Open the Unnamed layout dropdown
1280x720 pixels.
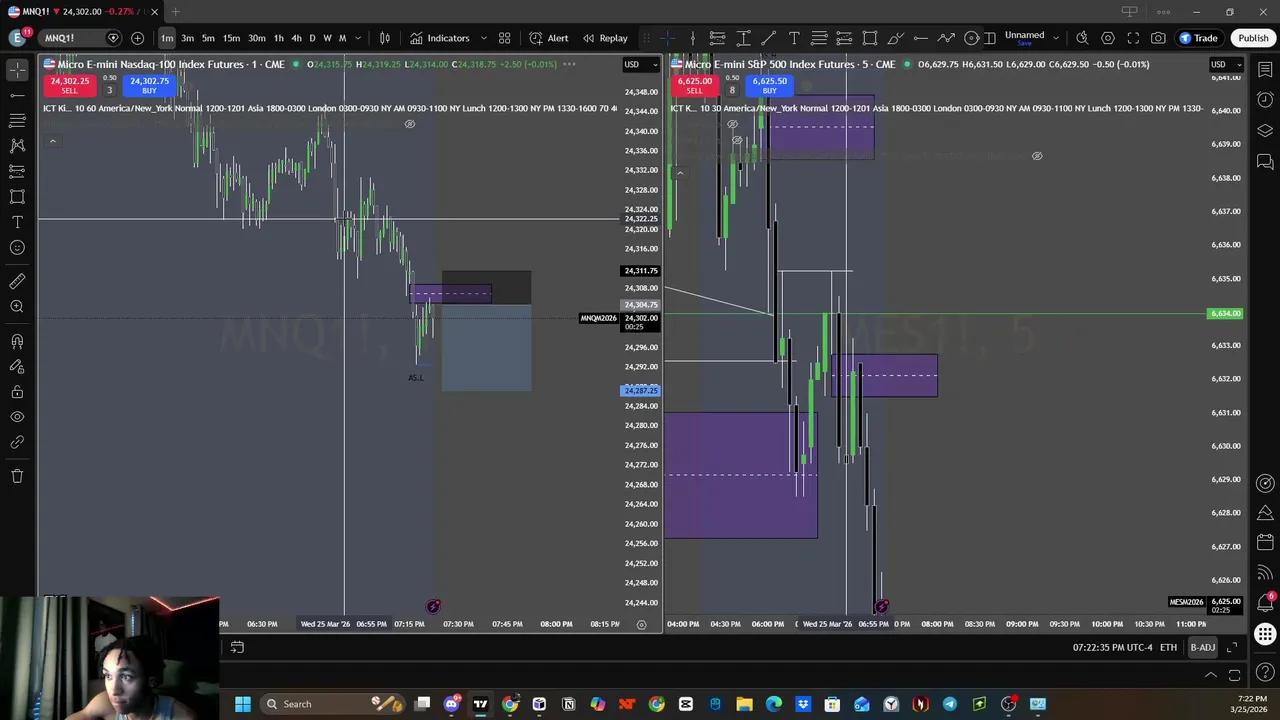[1057, 38]
